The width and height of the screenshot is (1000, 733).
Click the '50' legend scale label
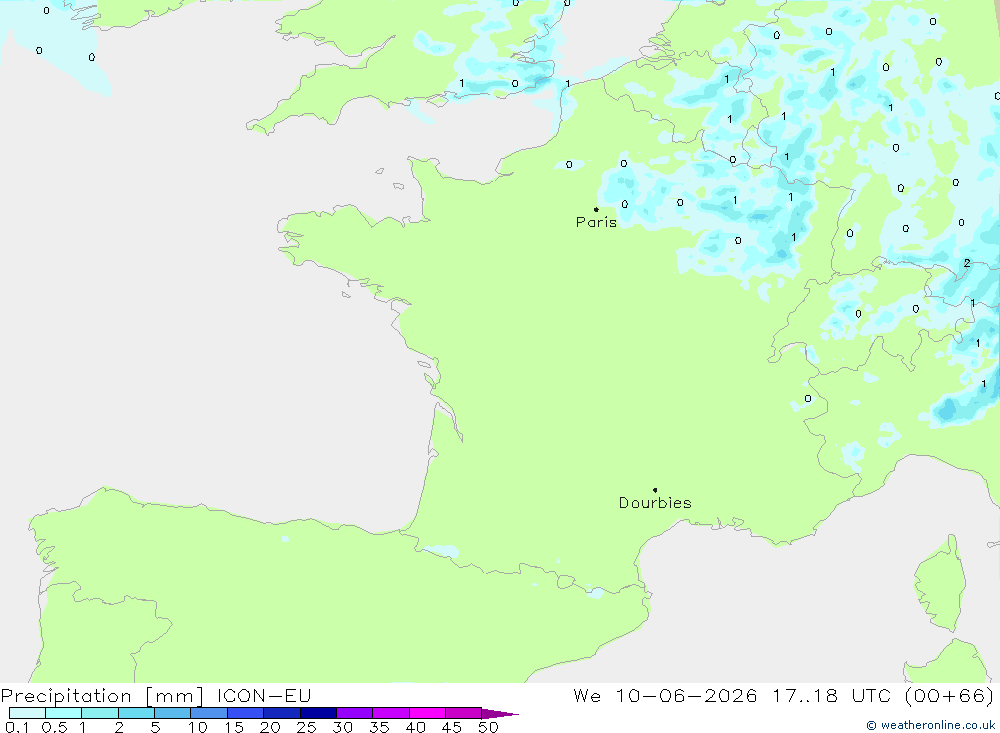pyautogui.click(x=488, y=727)
